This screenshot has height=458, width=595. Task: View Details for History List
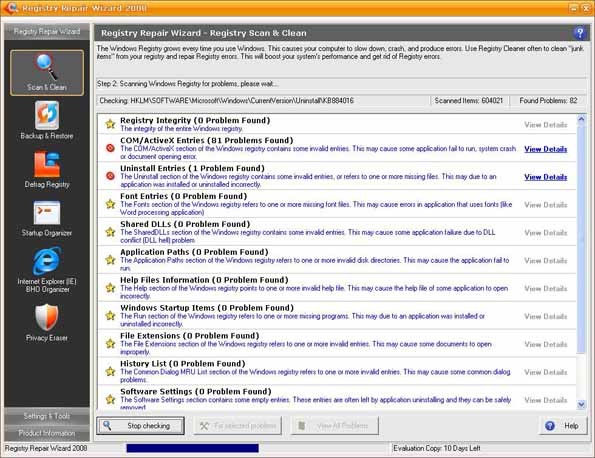click(546, 372)
